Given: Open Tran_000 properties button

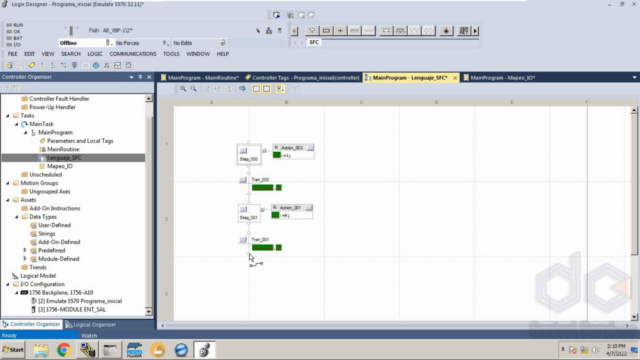Looking at the screenshot, I should [243, 180].
